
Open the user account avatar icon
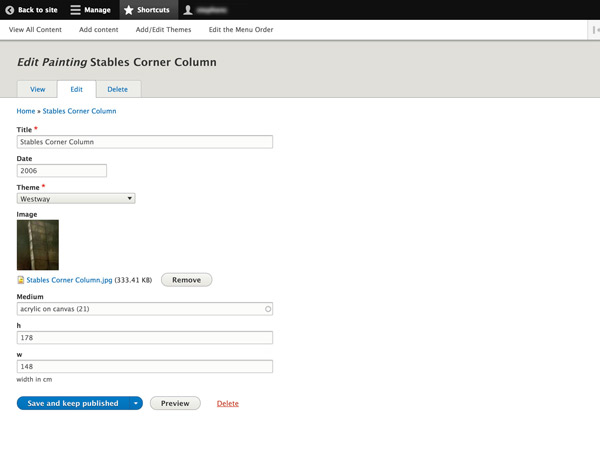coord(187,10)
